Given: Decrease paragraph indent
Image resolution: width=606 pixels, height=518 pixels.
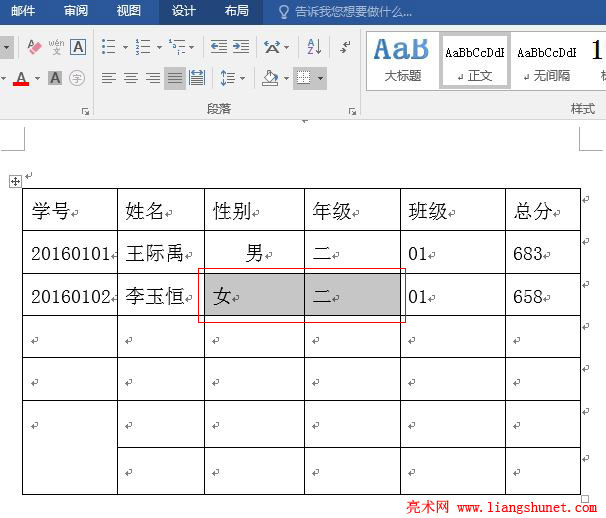Looking at the screenshot, I should pos(219,47).
